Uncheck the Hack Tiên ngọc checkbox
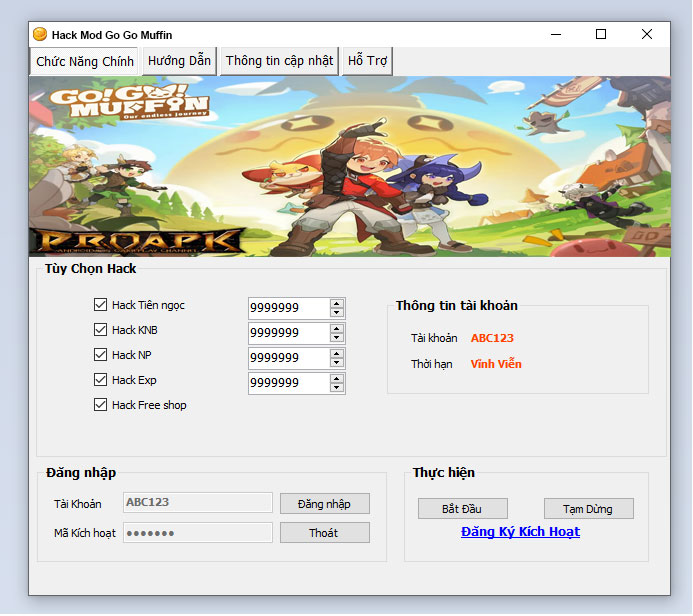 [100, 304]
